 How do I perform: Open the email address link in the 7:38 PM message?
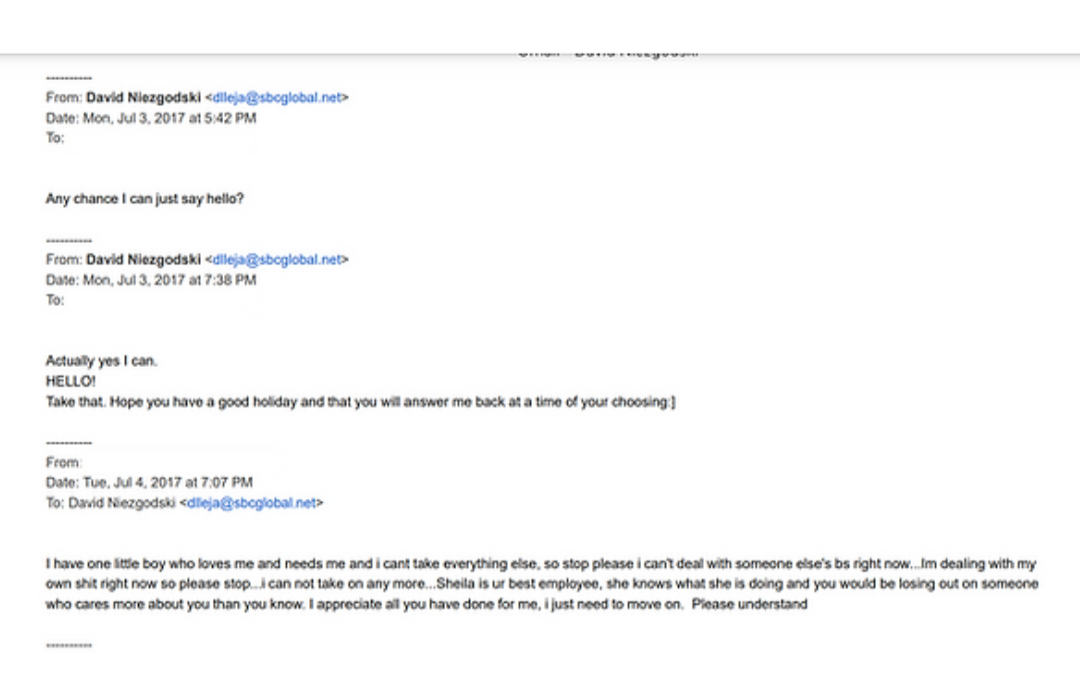pyautogui.click(x=277, y=260)
